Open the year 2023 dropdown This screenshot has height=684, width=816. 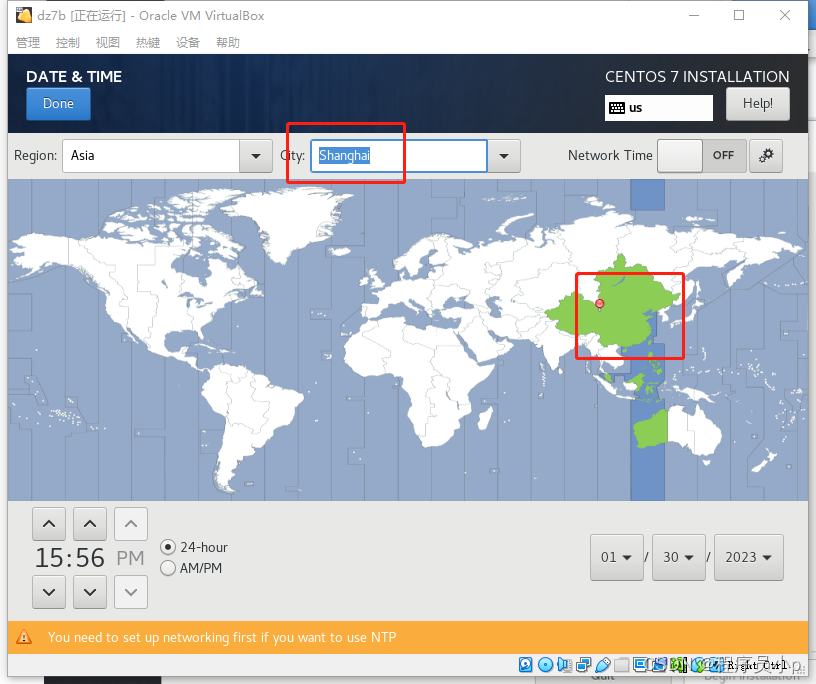748,557
